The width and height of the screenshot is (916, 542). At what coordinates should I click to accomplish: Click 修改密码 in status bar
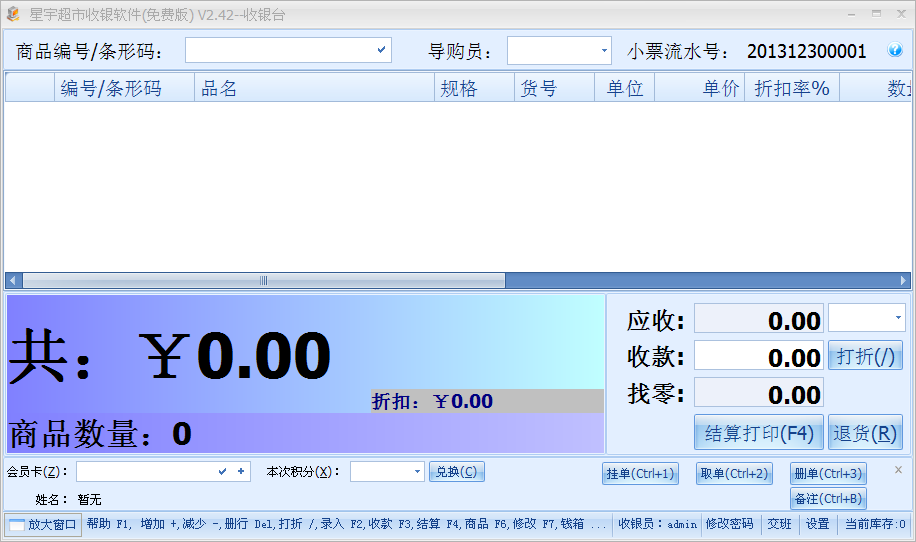click(730, 524)
